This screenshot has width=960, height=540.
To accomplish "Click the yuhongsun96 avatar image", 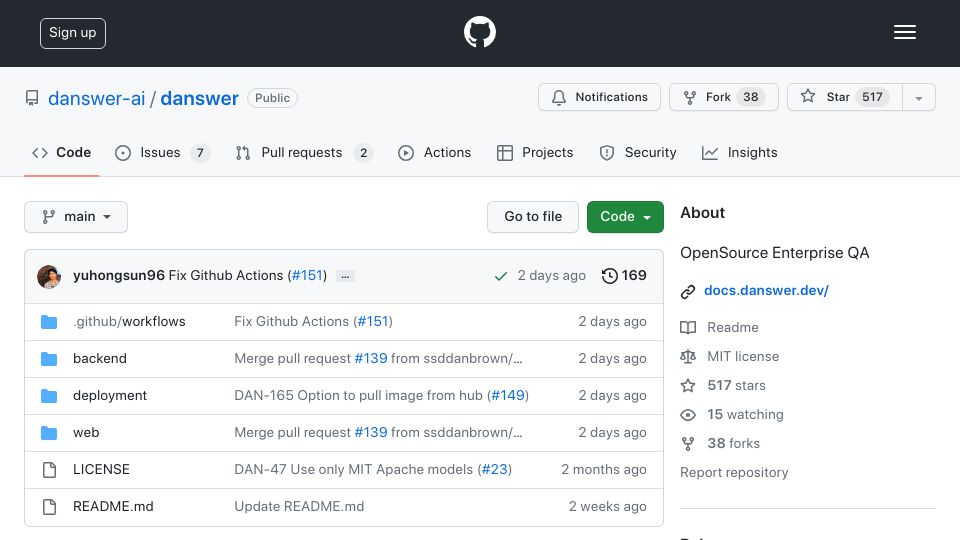I will click(49, 276).
